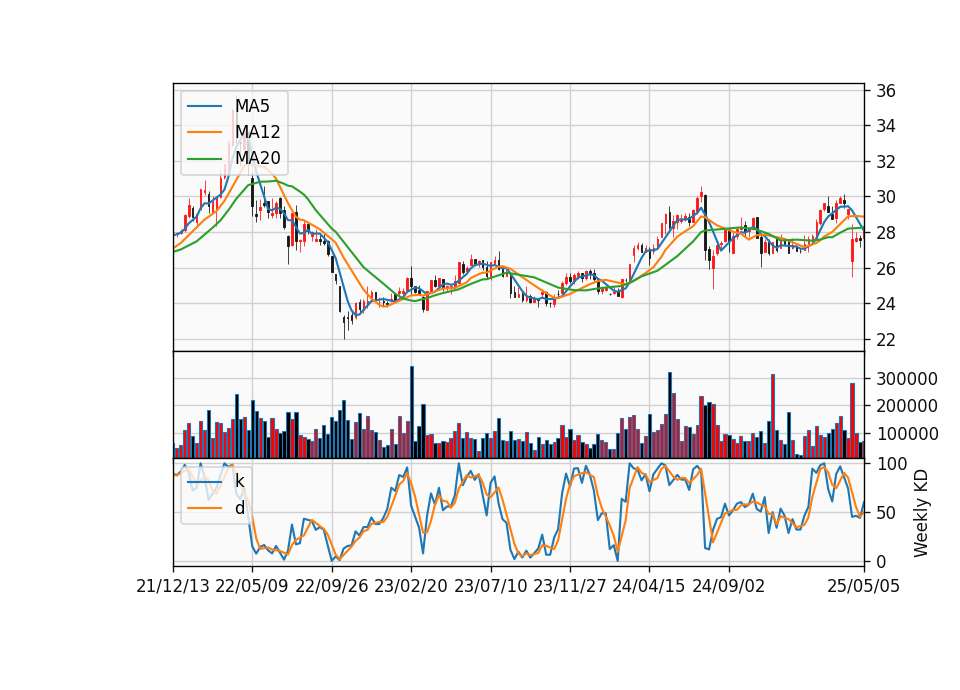
Task: Select the green MA20 legend line sample
Action: [x=204, y=159]
